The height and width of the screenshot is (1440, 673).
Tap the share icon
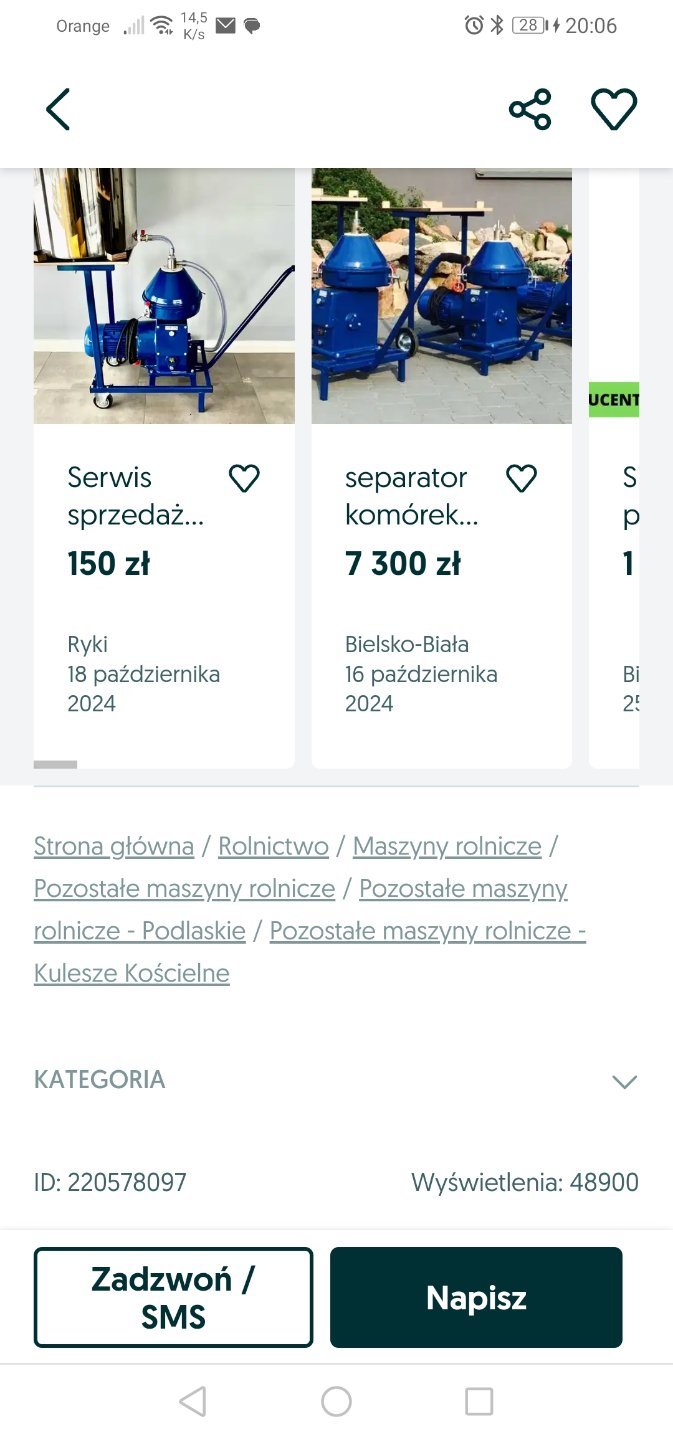[530, 109]
